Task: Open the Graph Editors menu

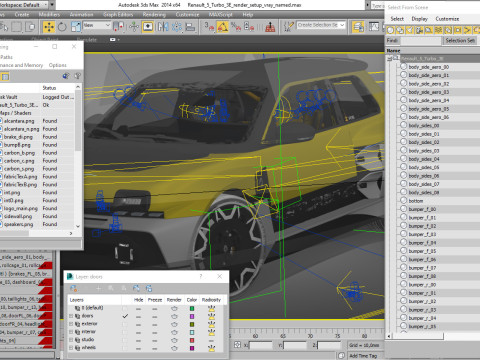Action: [x=118, y=15]
